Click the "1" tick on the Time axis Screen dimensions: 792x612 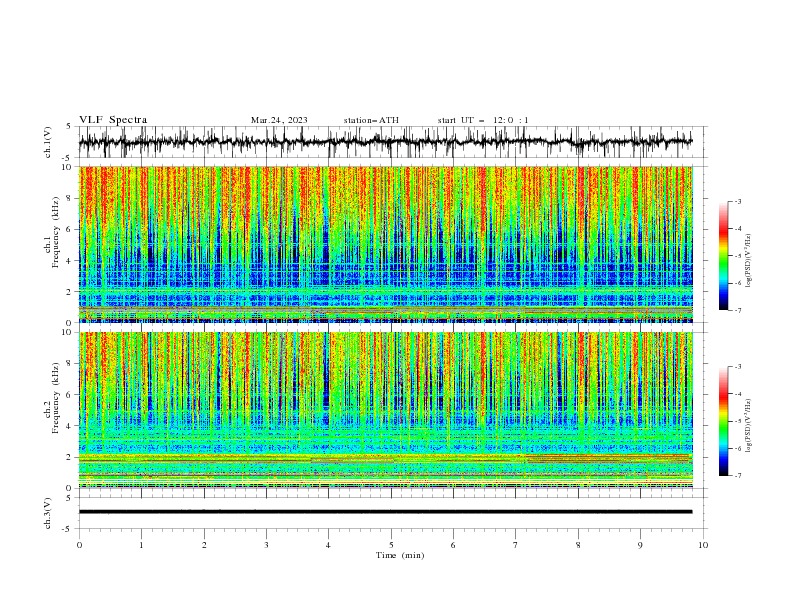(x=142, y=545)
